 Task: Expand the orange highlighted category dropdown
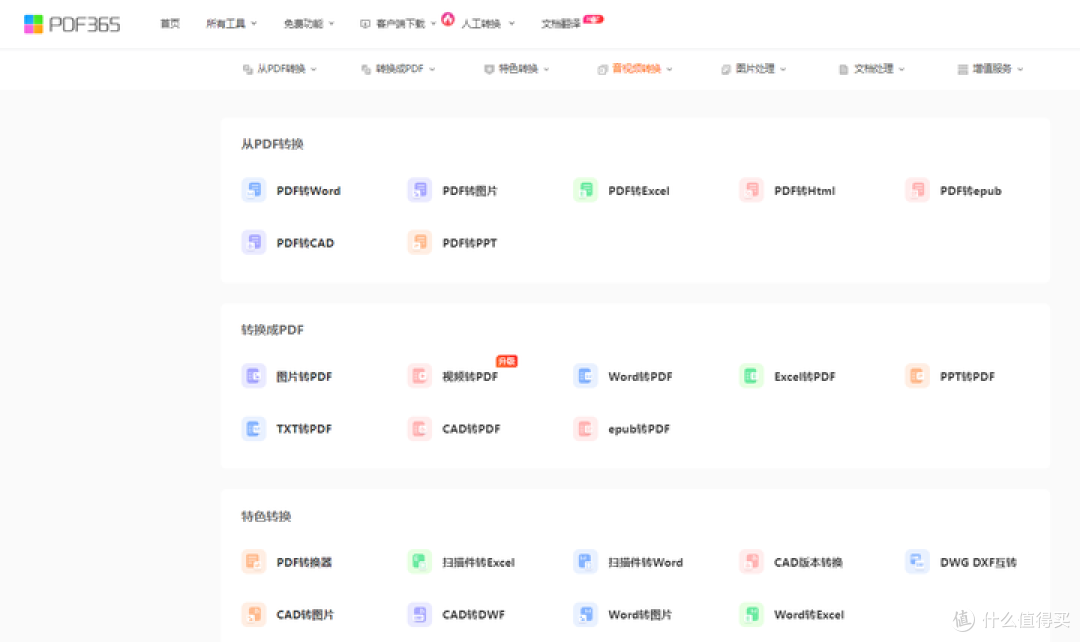[x=635, y=69]
